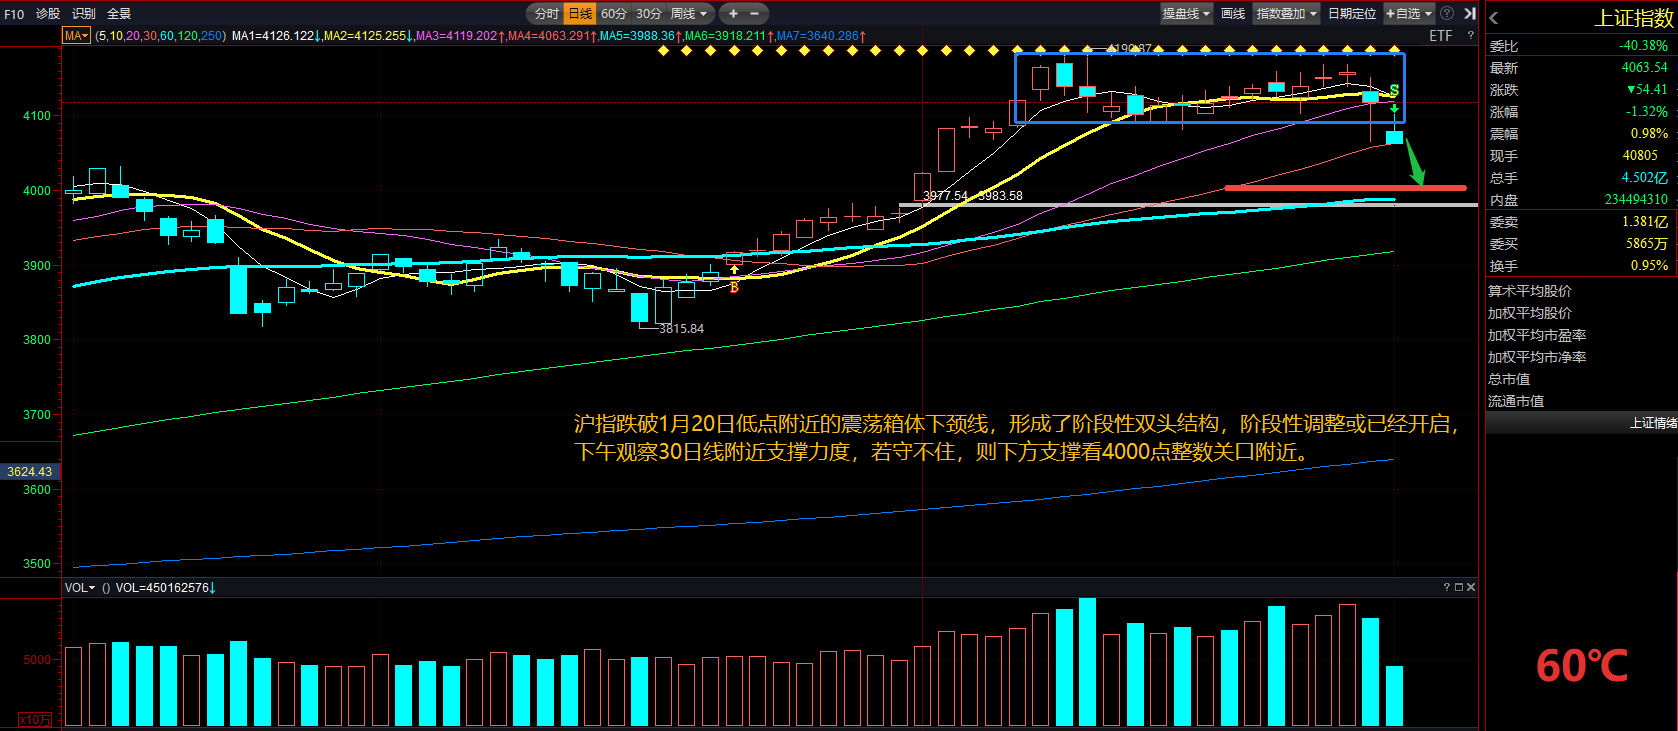Switch chart to 60分 period
Image resolution: width=1678 pixels, height=731 pixels.
tap(614, 13)
